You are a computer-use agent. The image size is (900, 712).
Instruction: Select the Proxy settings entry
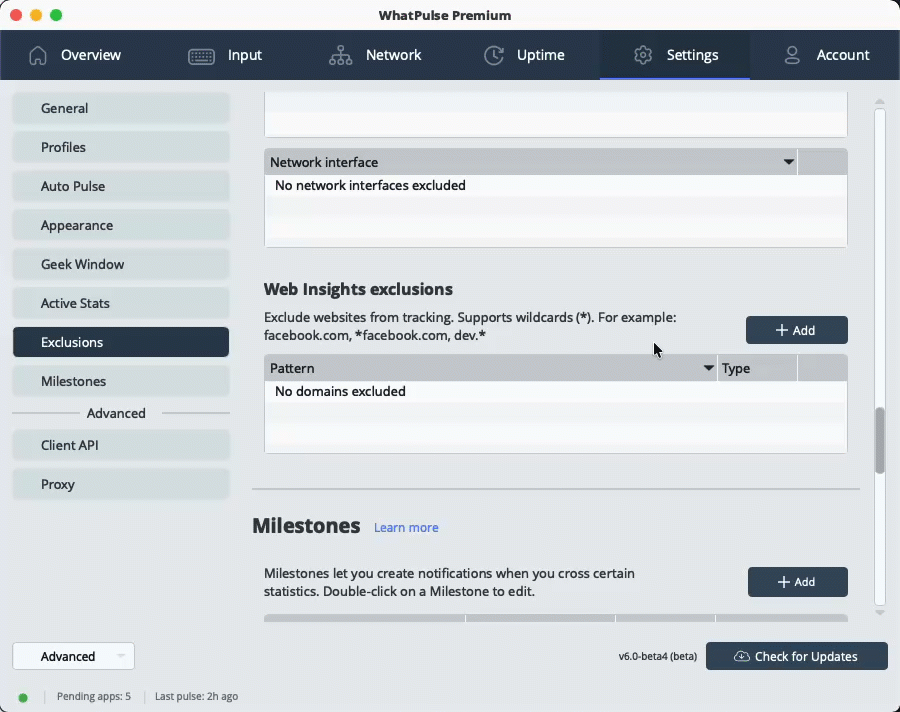click(120, 484)
